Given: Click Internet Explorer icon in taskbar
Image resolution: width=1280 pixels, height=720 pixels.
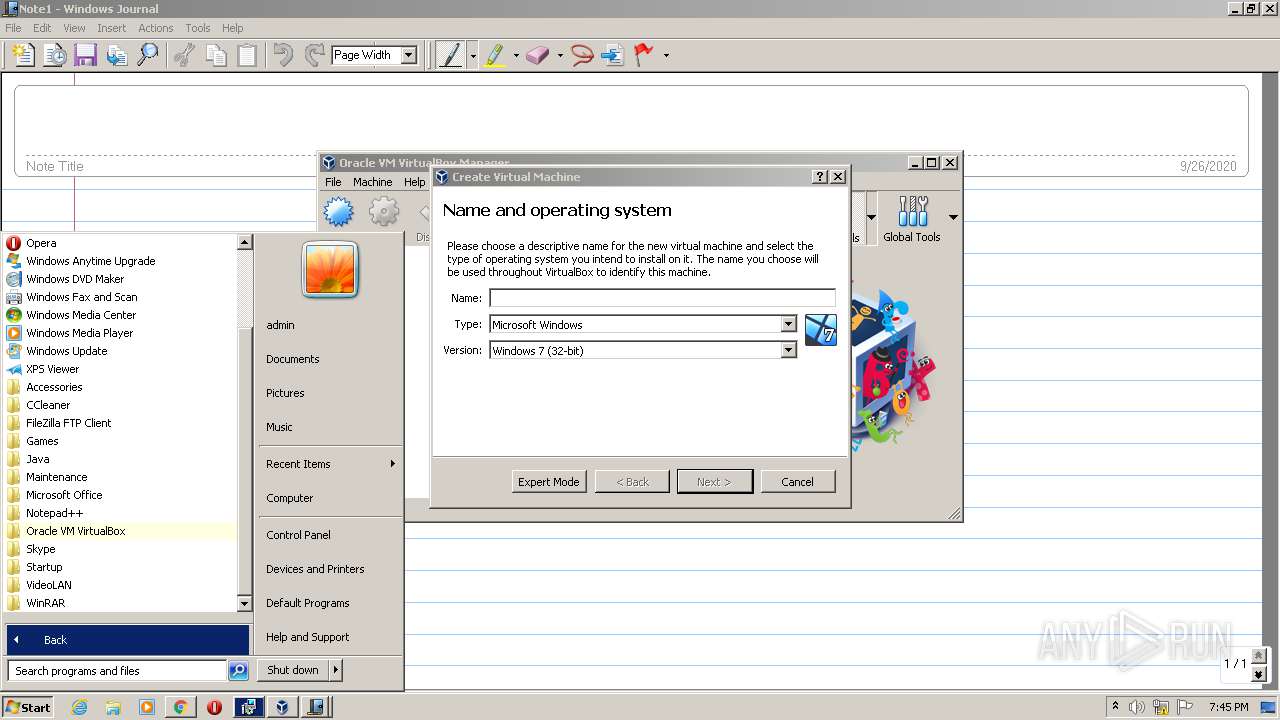Looking at the screenshot, I should pos(79,707).
